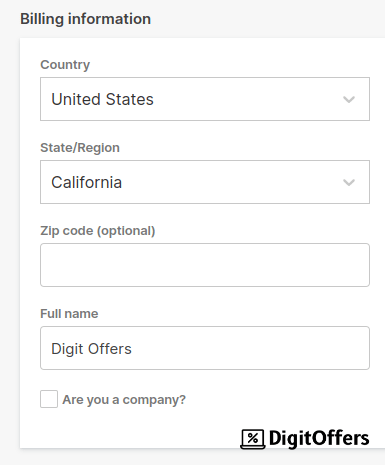The width and height of the screenshot is (385, 465).
Task: Click the "California" selected value
Action: pyautogui.click(x=87, y=182)
